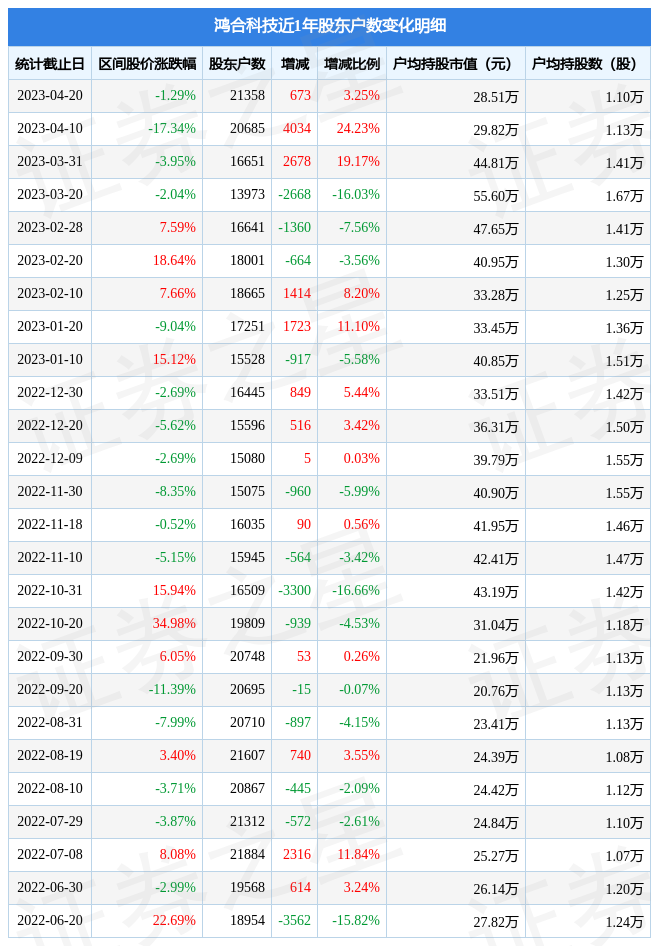
Task: Click the 户均持股数（股） column header
Action: [588, 63]
